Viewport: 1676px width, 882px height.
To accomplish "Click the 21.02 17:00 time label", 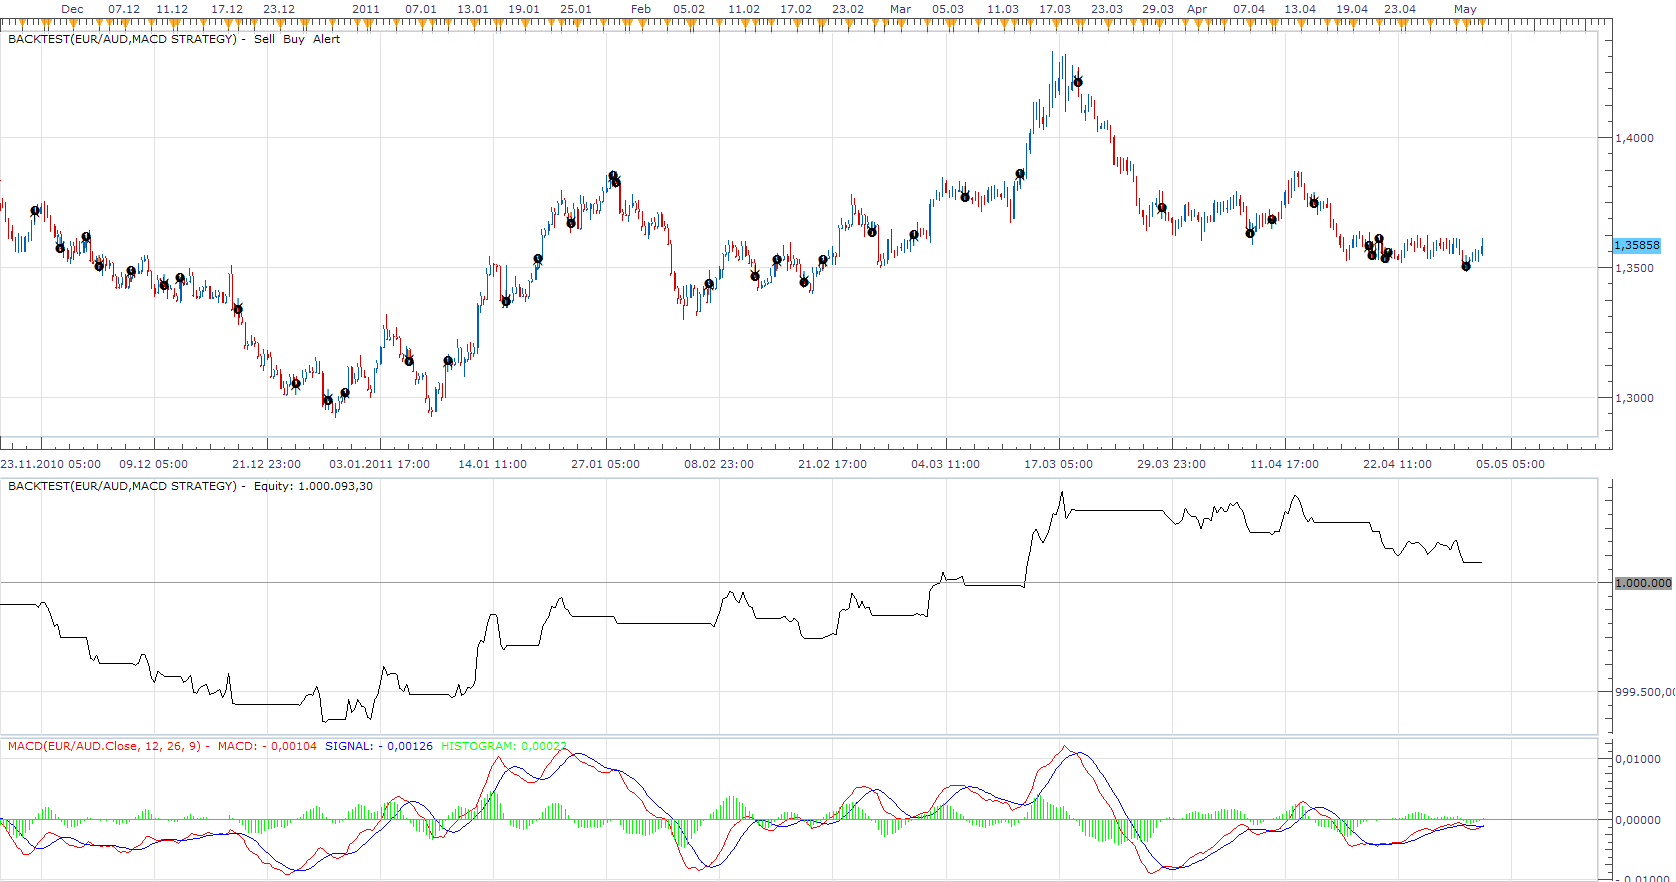I will [832, 464].
